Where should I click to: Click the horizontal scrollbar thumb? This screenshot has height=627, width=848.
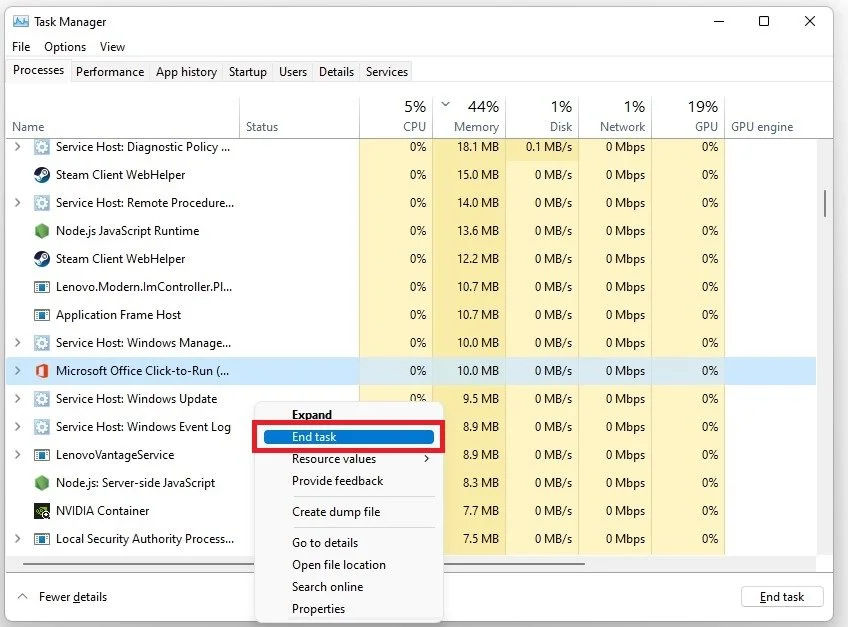pyautogui.click(x=304, y=564)
